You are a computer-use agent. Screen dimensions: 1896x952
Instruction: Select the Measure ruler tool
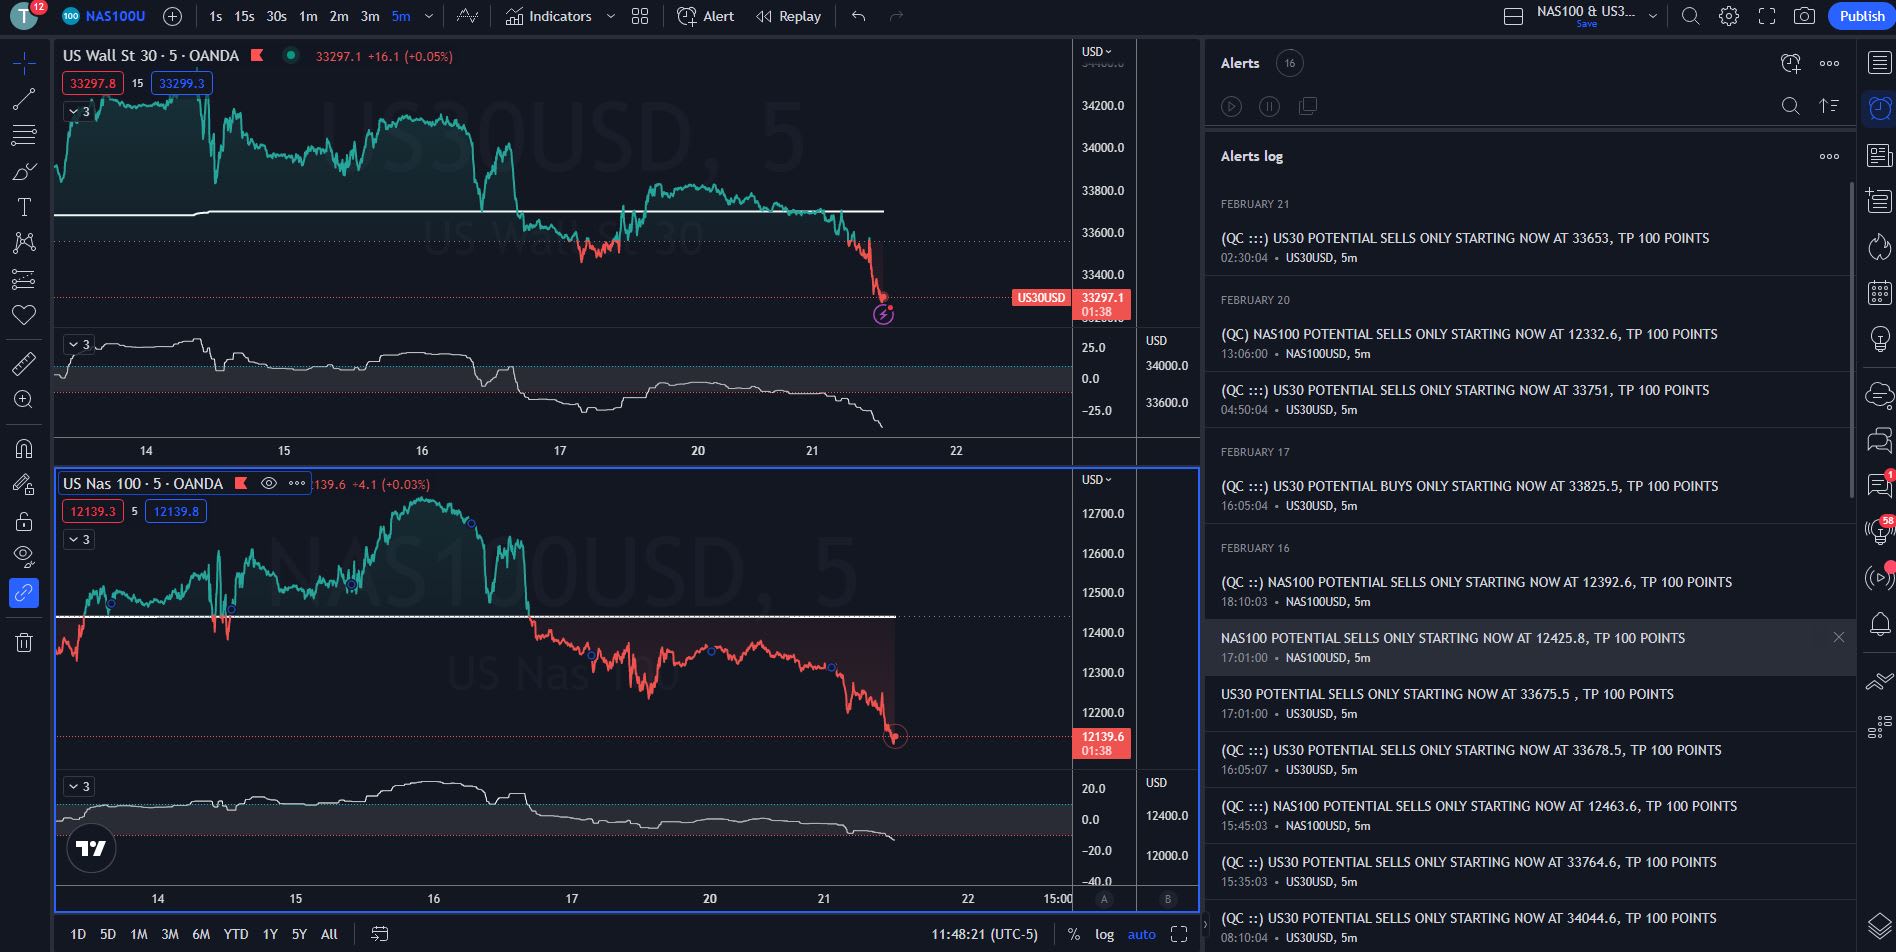tap(24, 363)
